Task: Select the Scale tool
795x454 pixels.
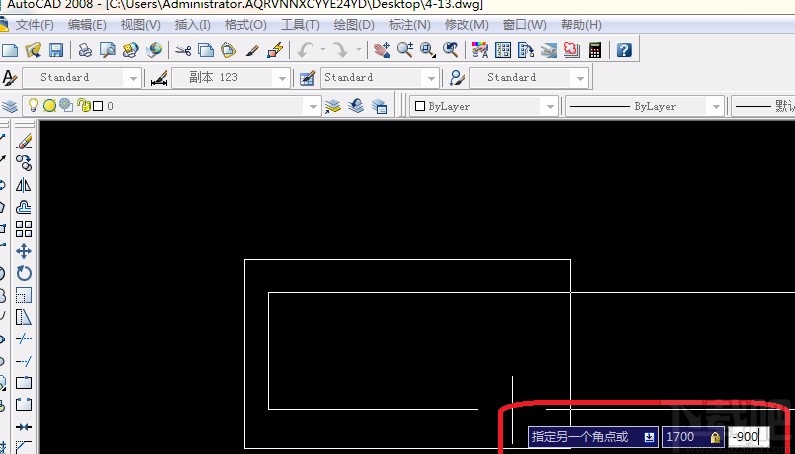Action: click(x=24, y=295)
